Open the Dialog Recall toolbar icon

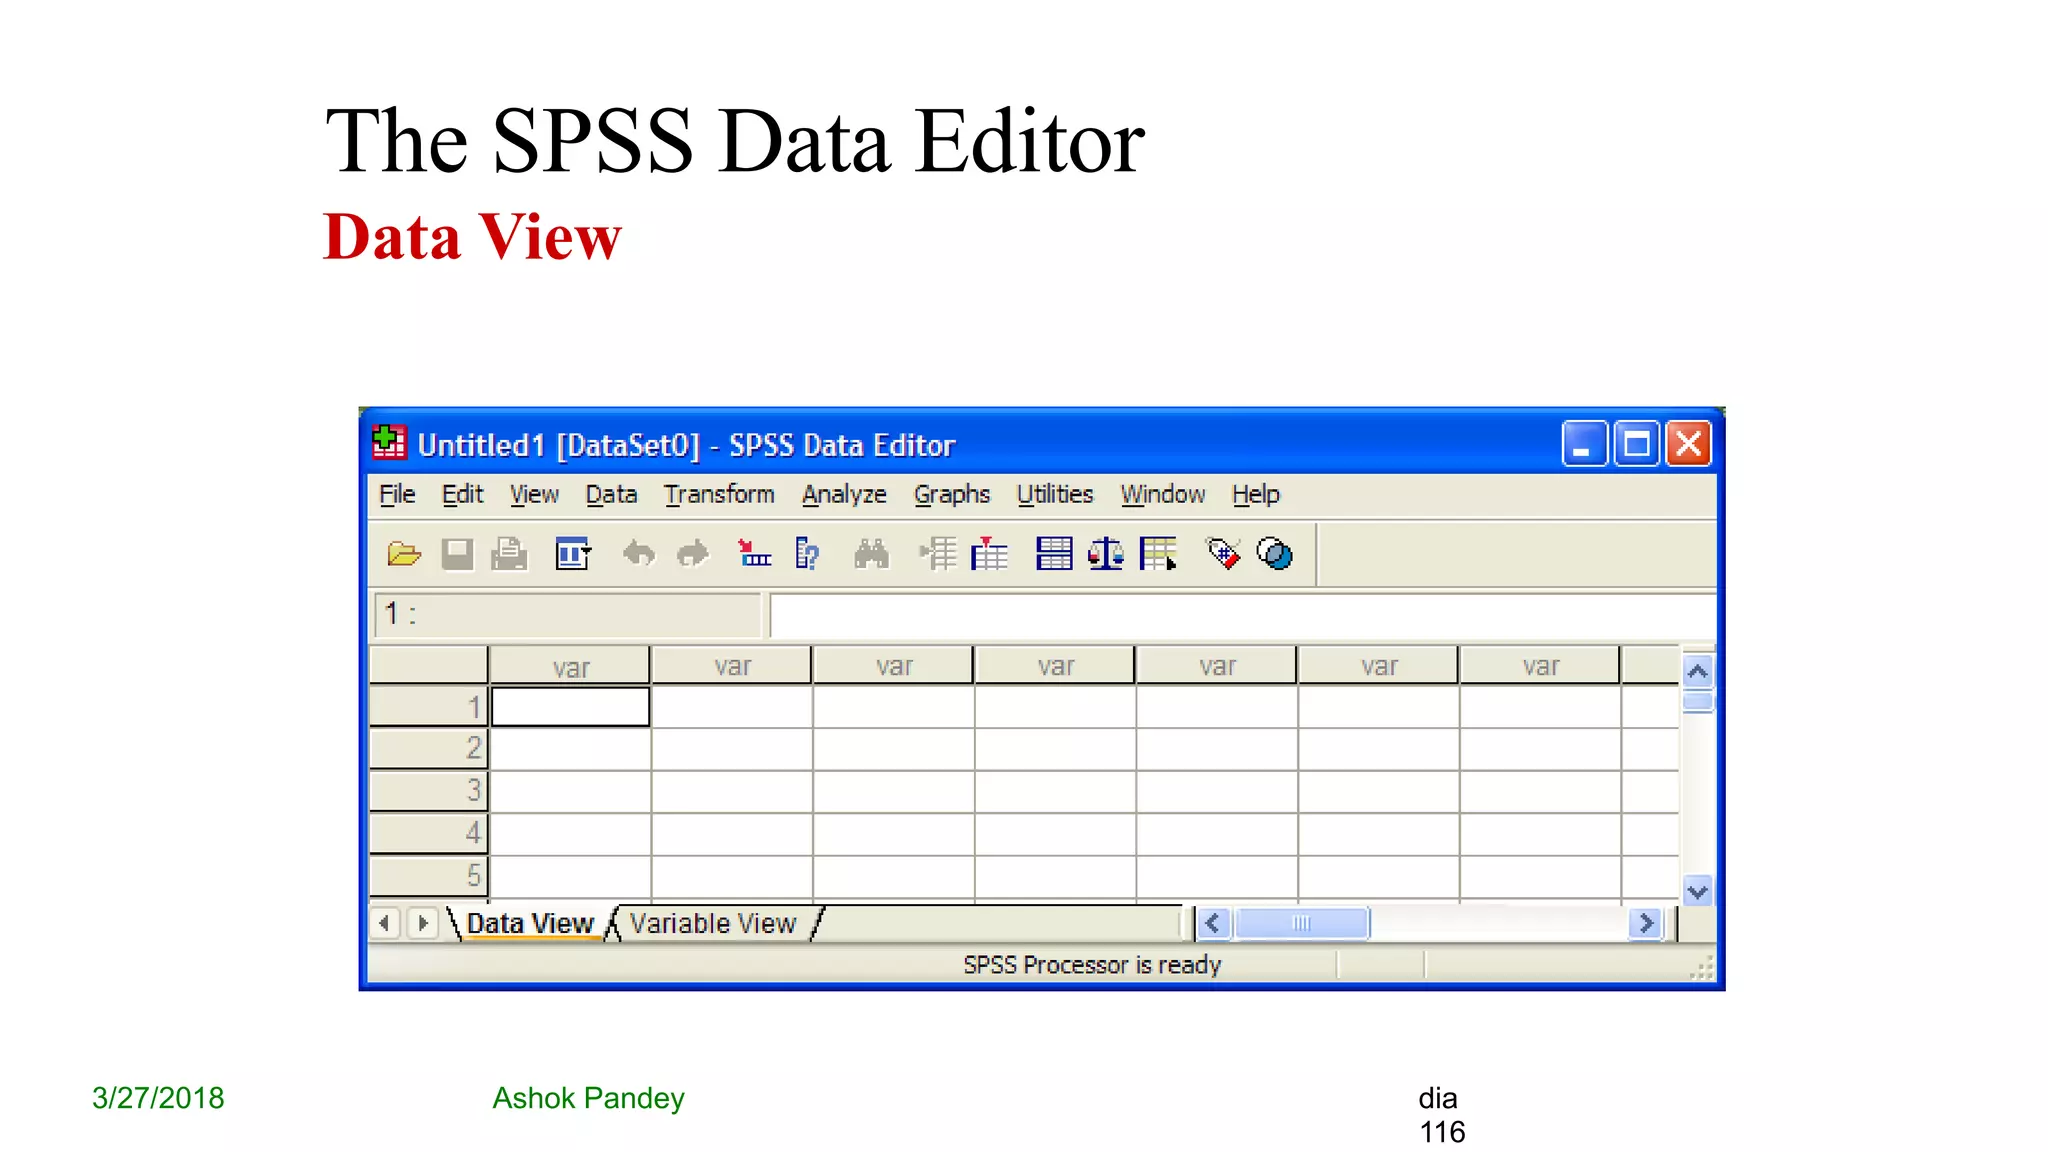[573, 554]
